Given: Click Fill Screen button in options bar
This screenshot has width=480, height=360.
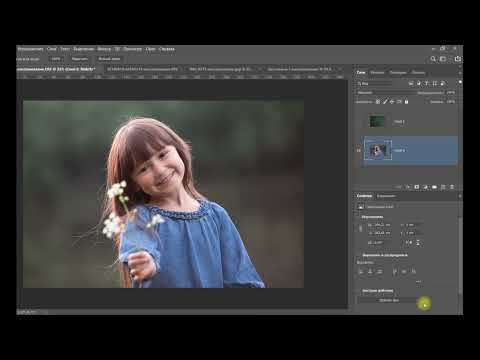Looking at the screenshot, I should (109, 59).
